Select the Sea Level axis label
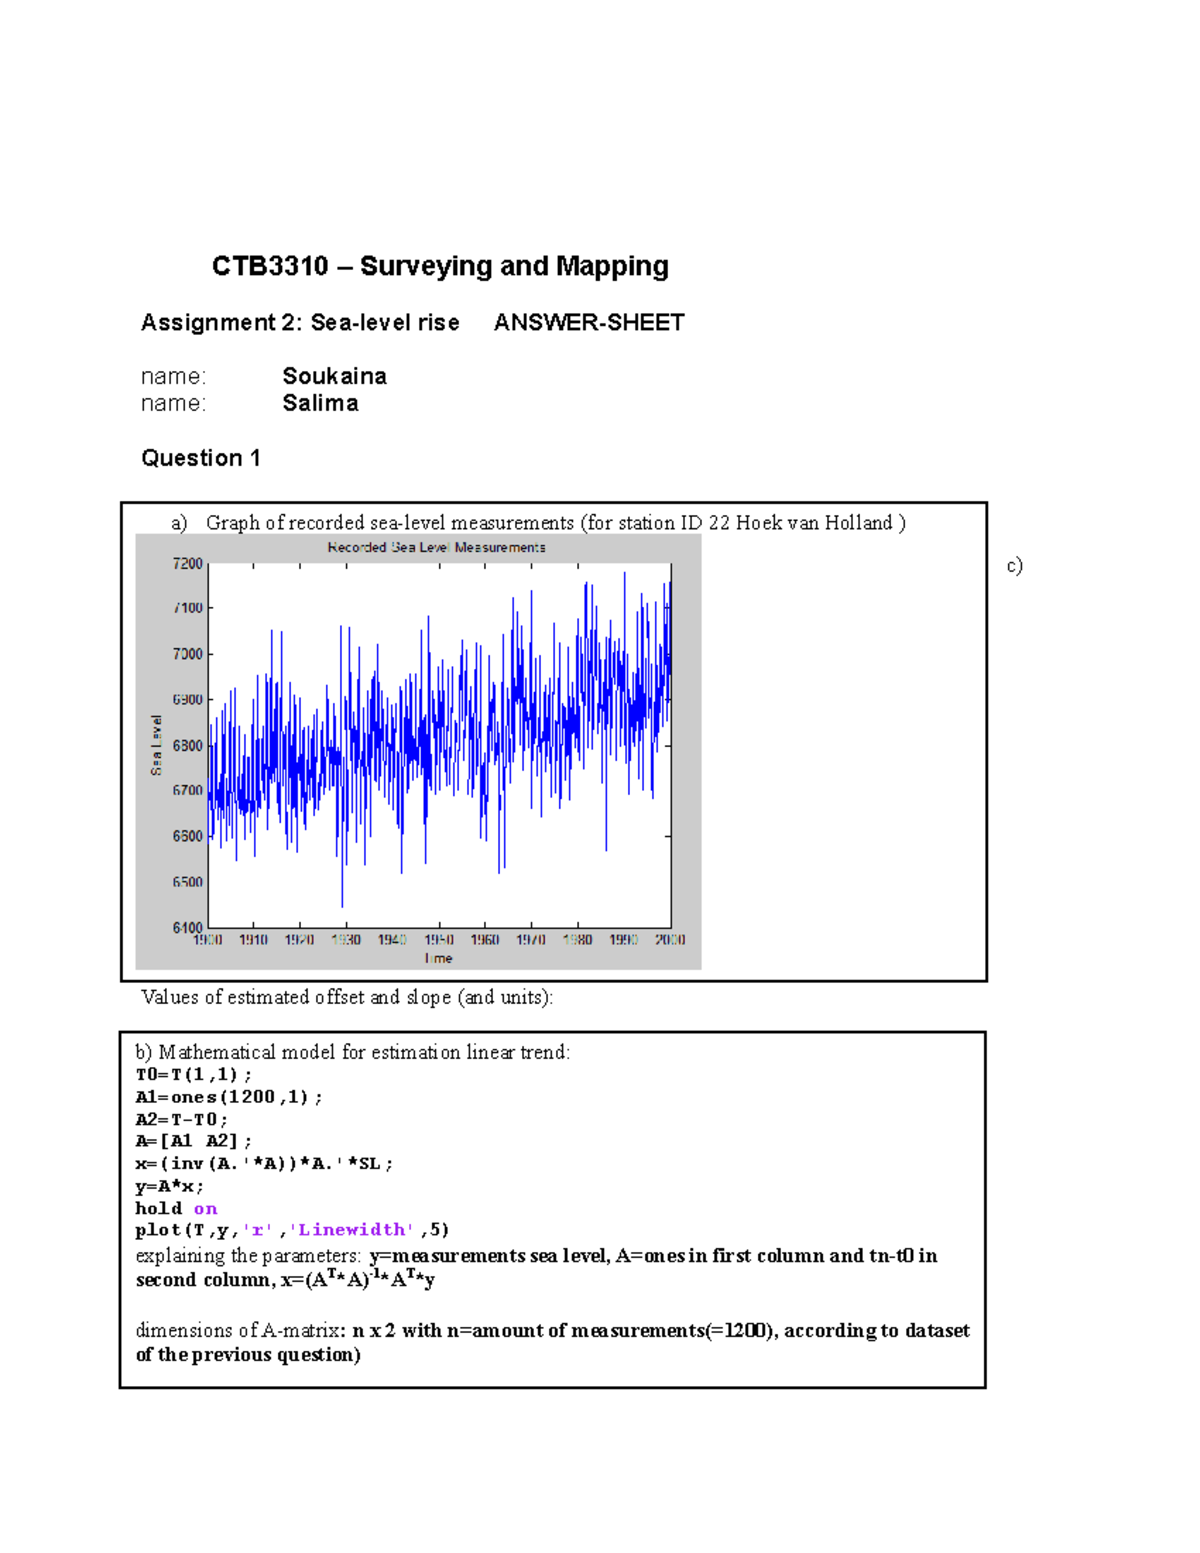The image size is (1200, 1553). pyautogui.click(x=156, y=742)
